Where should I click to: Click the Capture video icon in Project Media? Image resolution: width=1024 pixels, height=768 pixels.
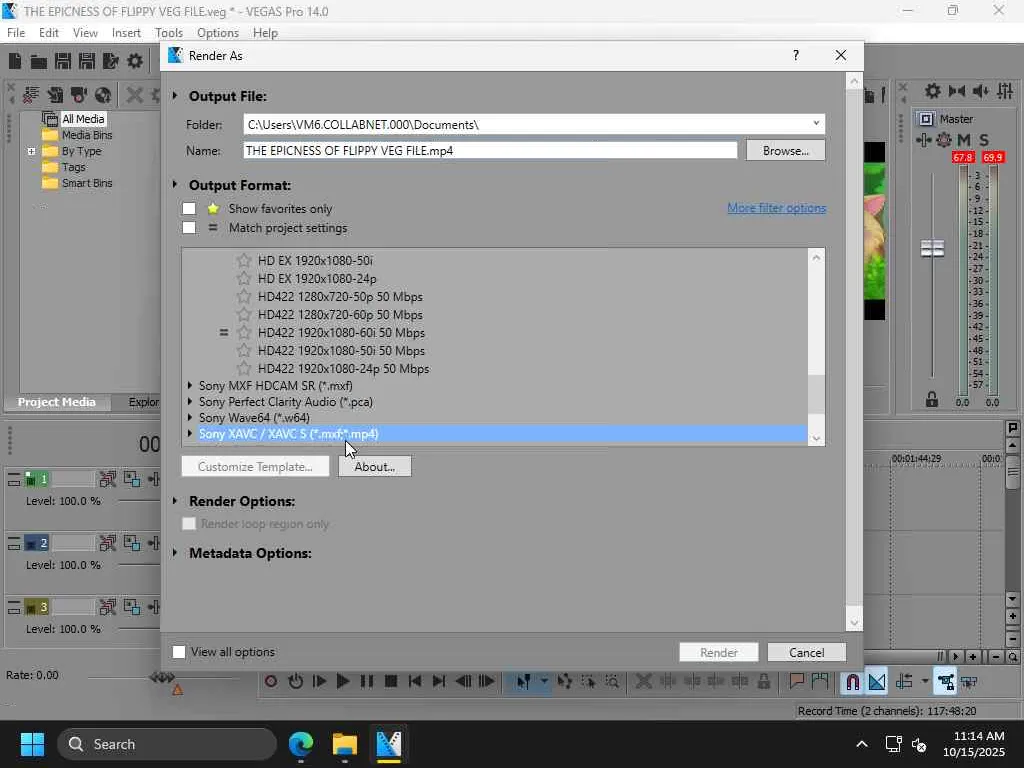point(79,95)
